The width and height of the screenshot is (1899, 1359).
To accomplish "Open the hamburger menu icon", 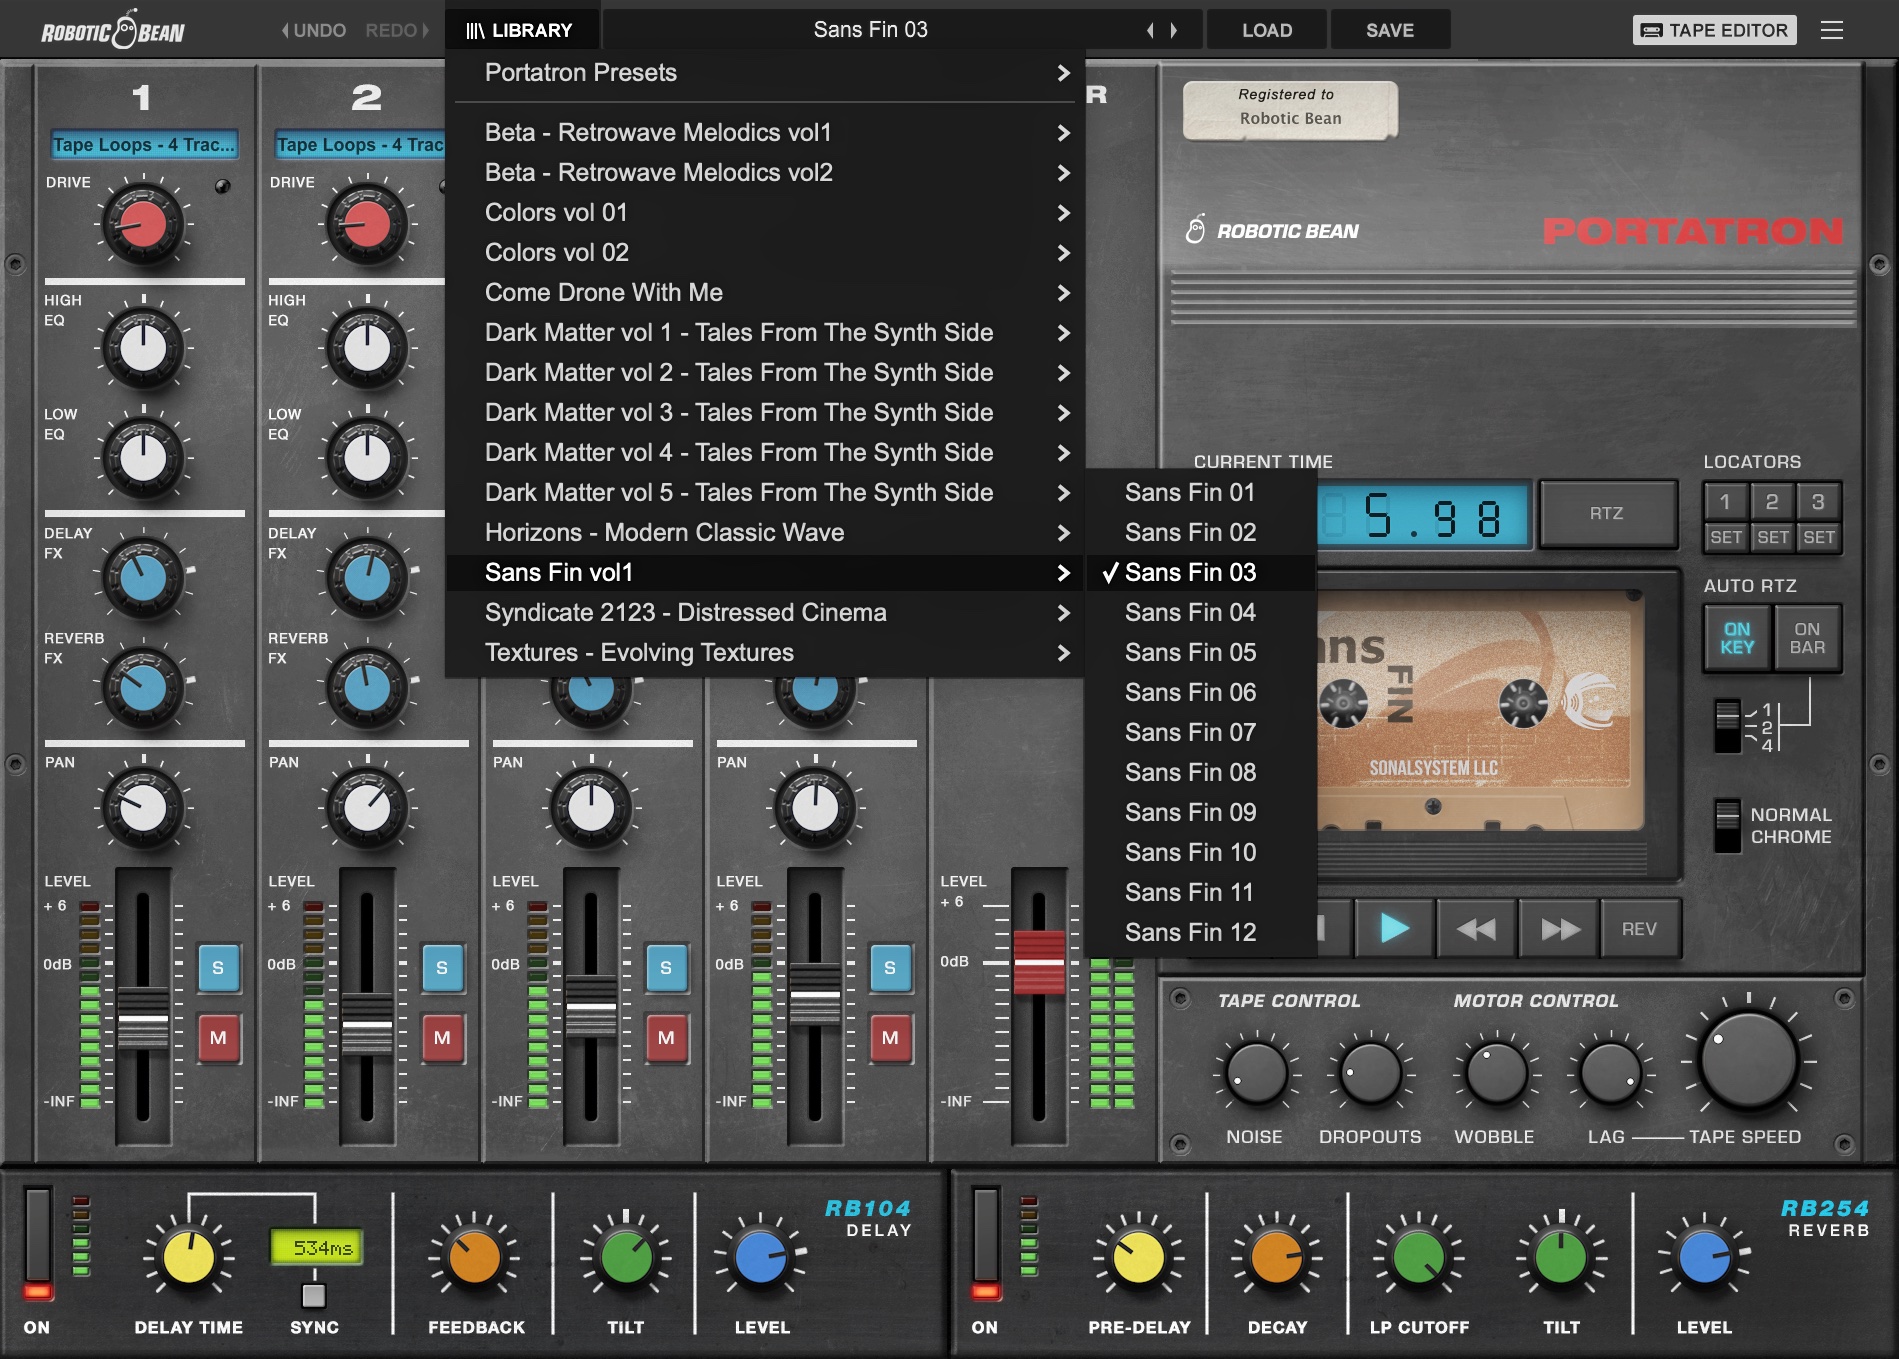I will pos(1831,30).
